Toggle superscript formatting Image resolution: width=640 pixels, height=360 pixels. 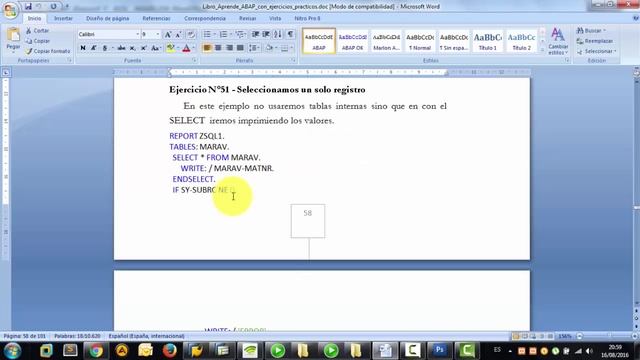tap(144, 48)
